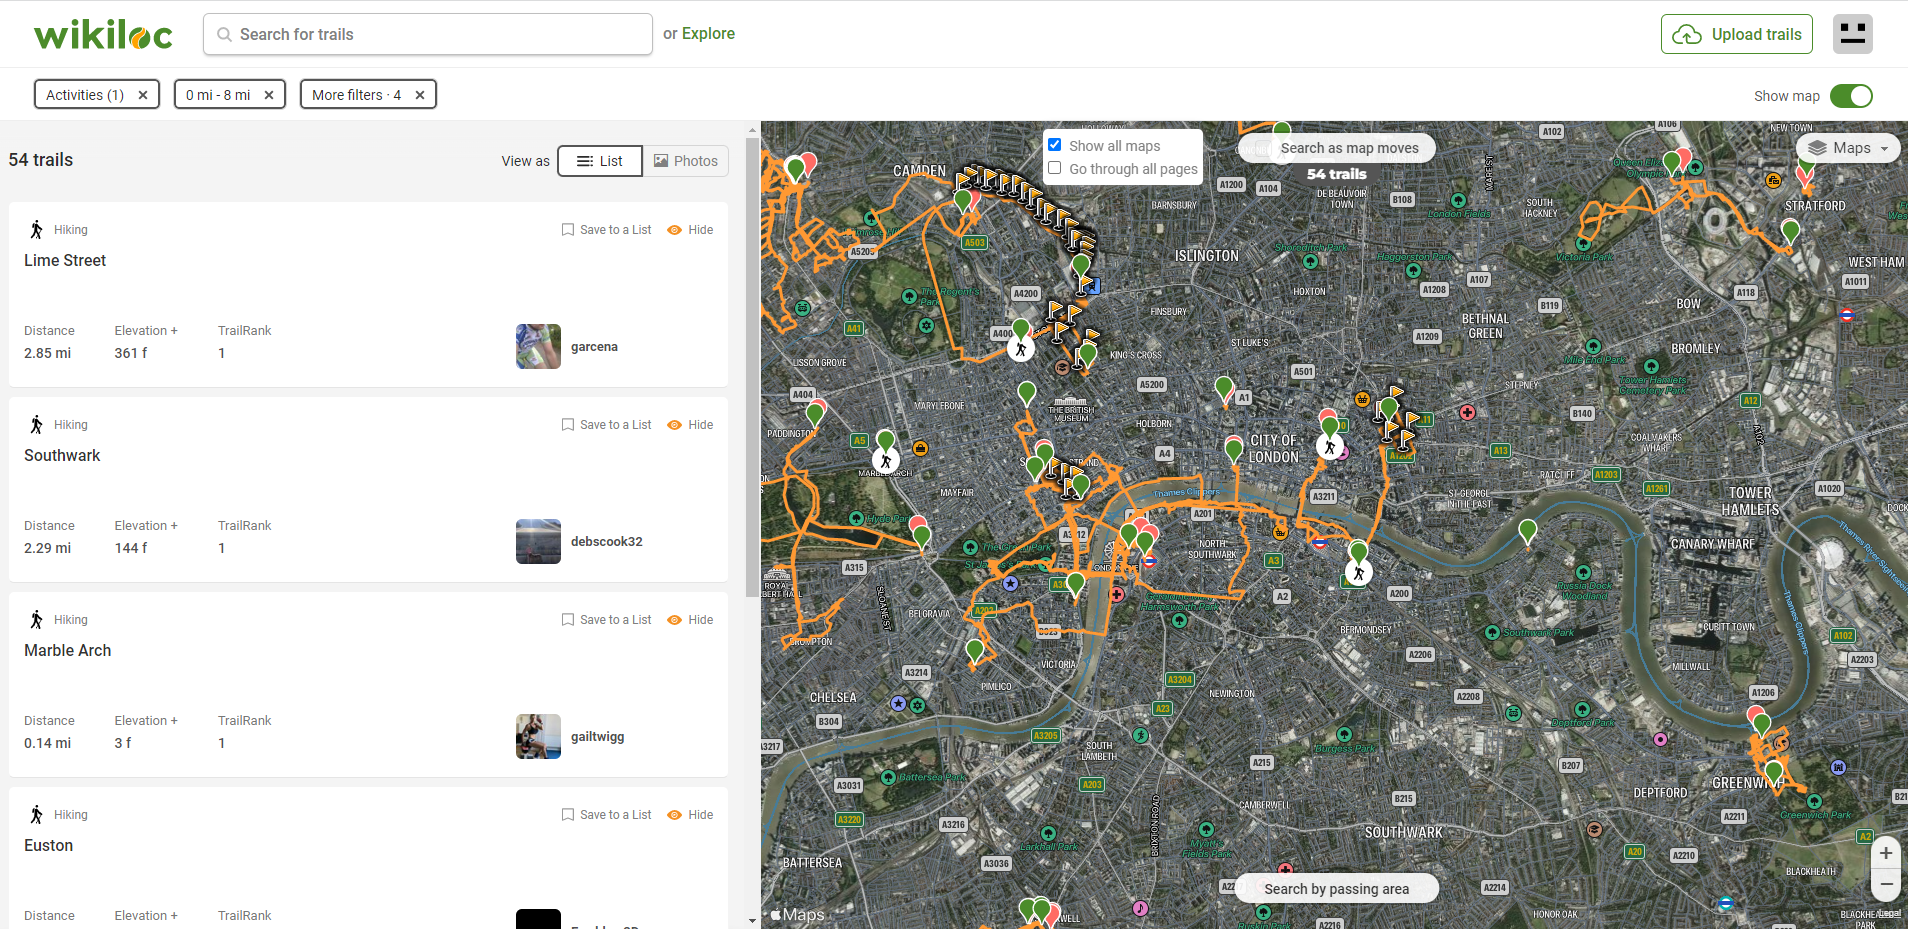This screenshot has width=1908, height=929.
Task: Click hiker marker in City of London
Action: click(x=1329, y=447)
